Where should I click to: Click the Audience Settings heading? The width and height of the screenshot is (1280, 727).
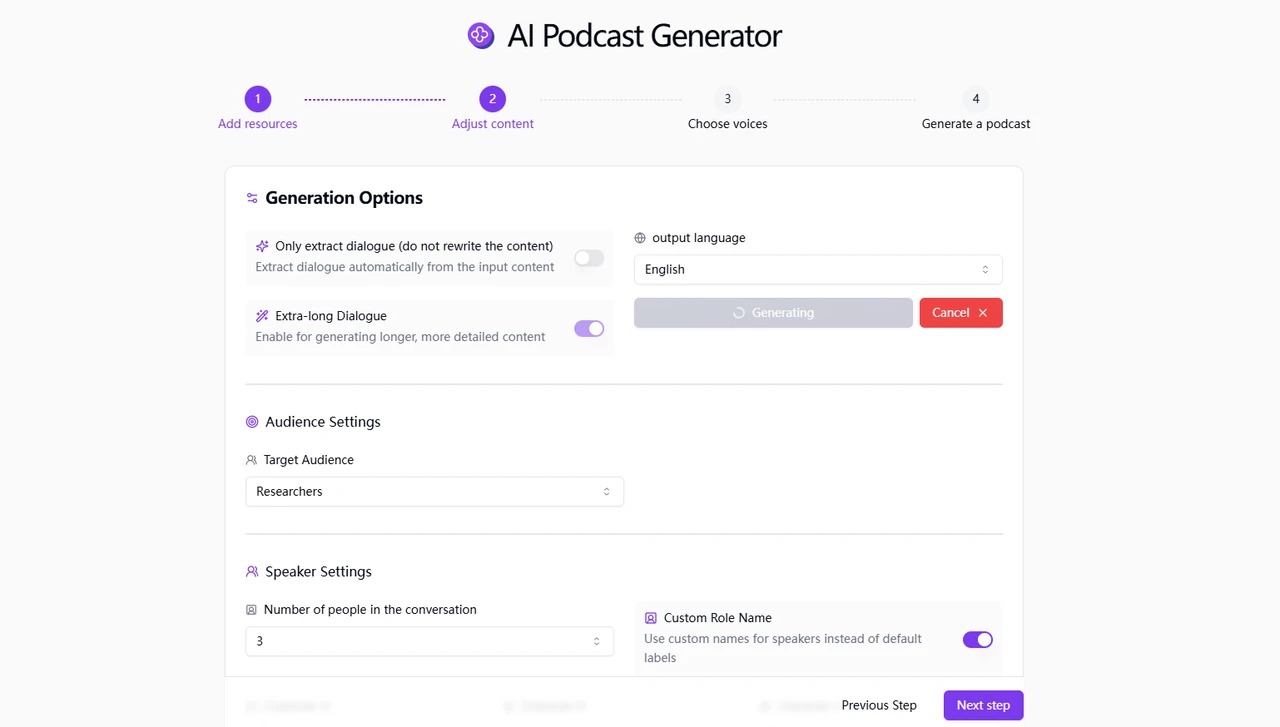pyautogui.click(x=323, y=422)
